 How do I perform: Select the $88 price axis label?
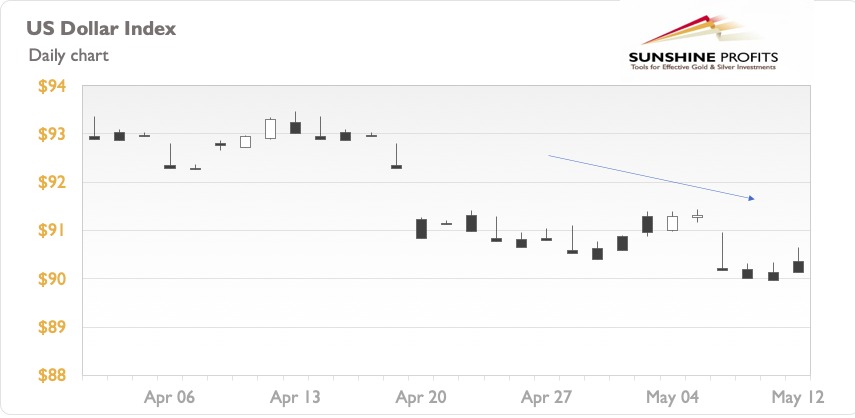[x=52, y=375]
